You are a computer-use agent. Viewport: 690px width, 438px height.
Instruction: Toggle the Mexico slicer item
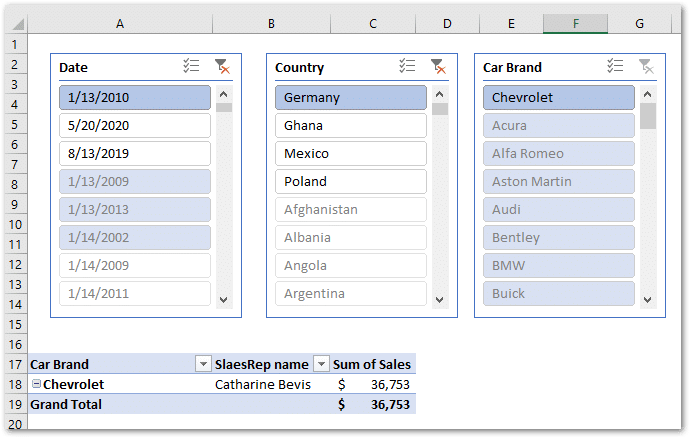350,154
